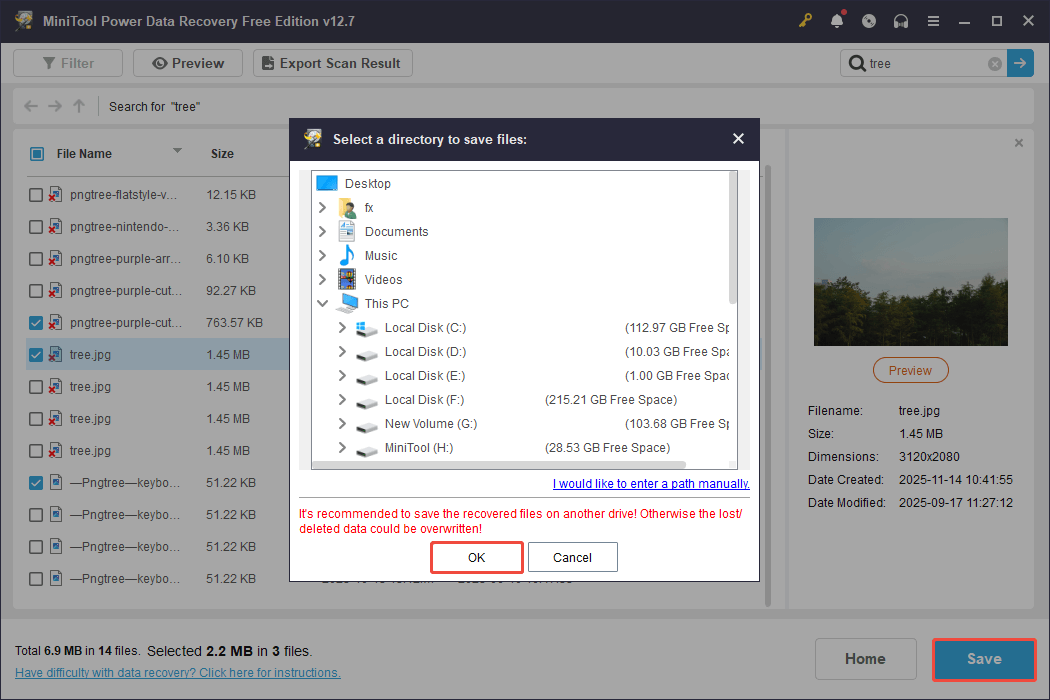Collapse the This PC tree node

[322, 303]
